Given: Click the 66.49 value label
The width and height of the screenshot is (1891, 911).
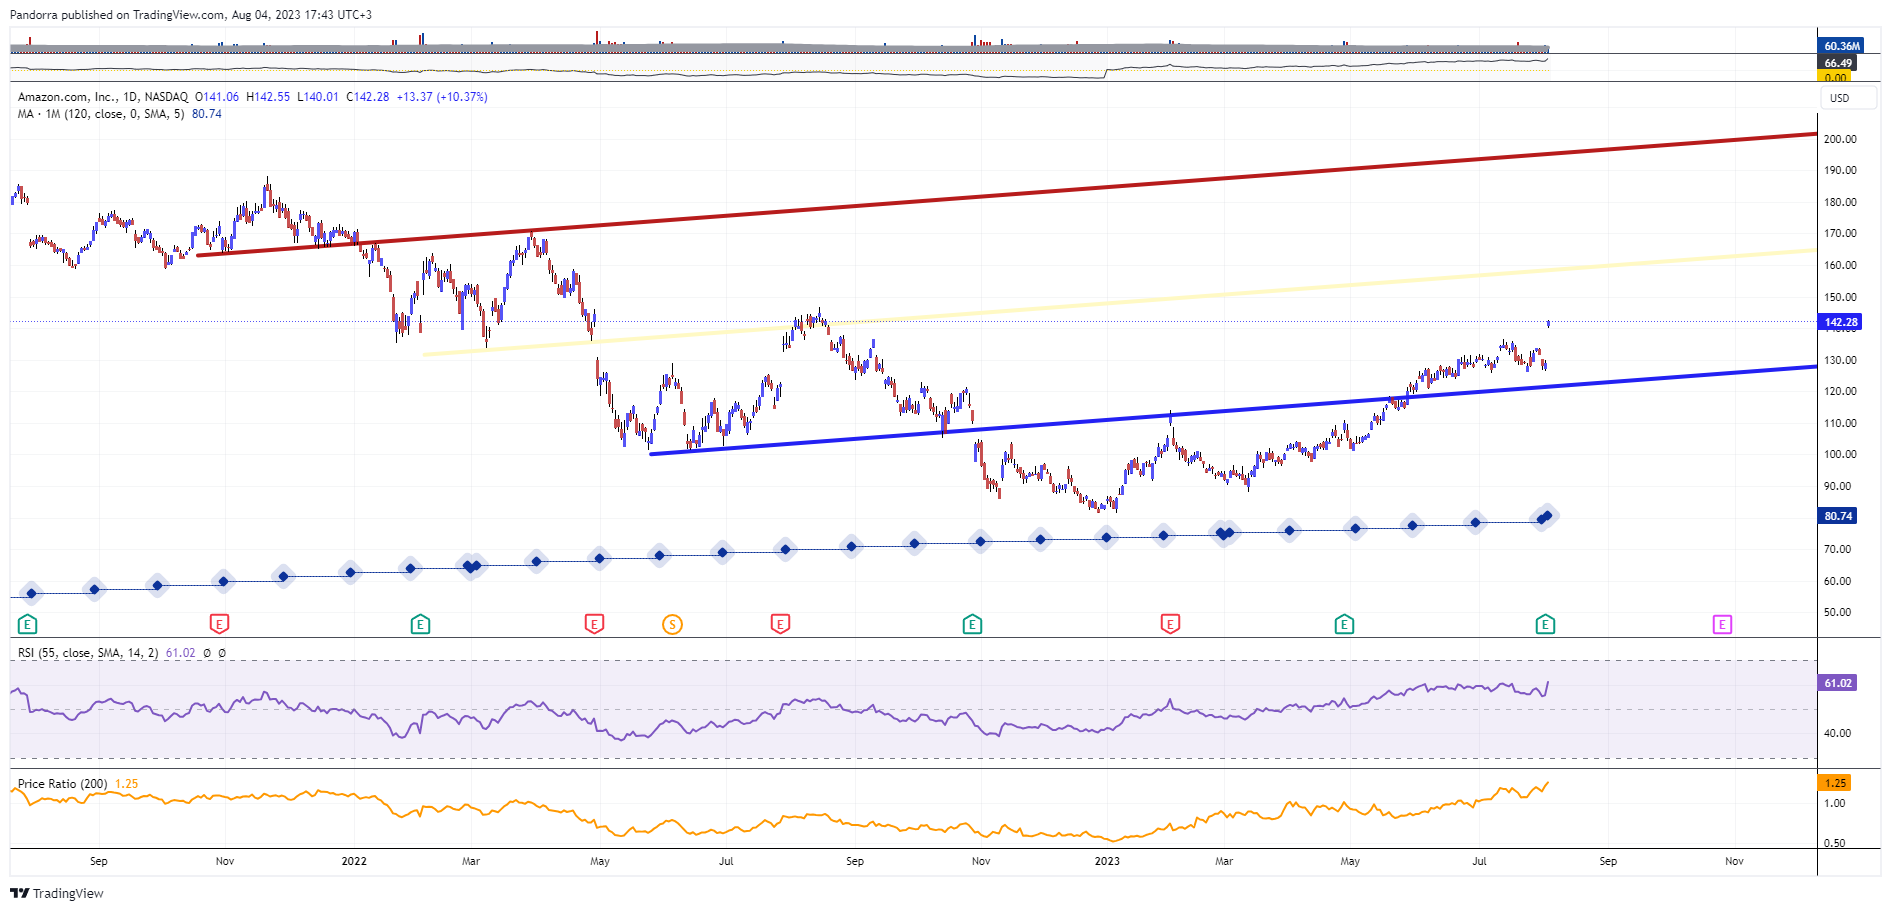Looking at the screenshot, I should [x=1838, y=63].
